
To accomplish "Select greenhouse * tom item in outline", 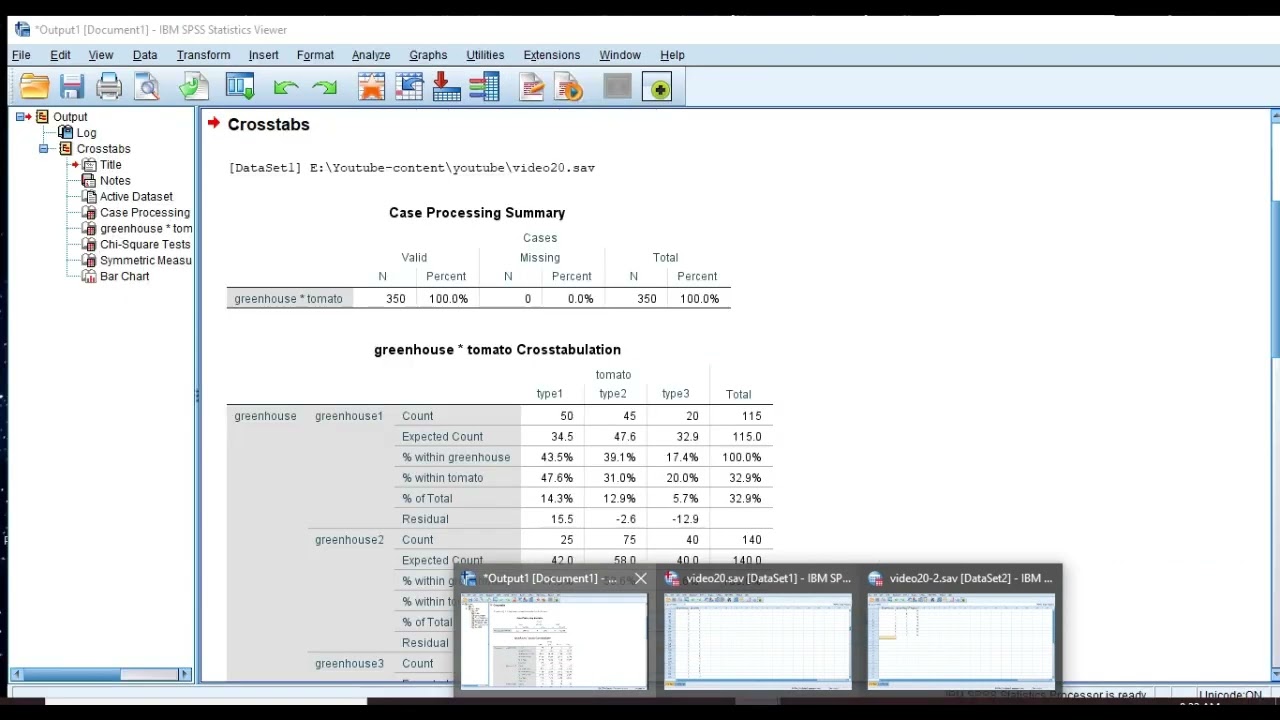I will tap(146, 229).
